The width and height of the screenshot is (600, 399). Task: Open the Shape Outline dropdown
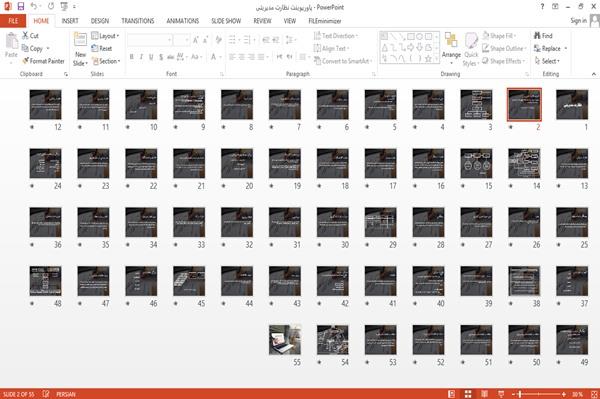(504, 49)
